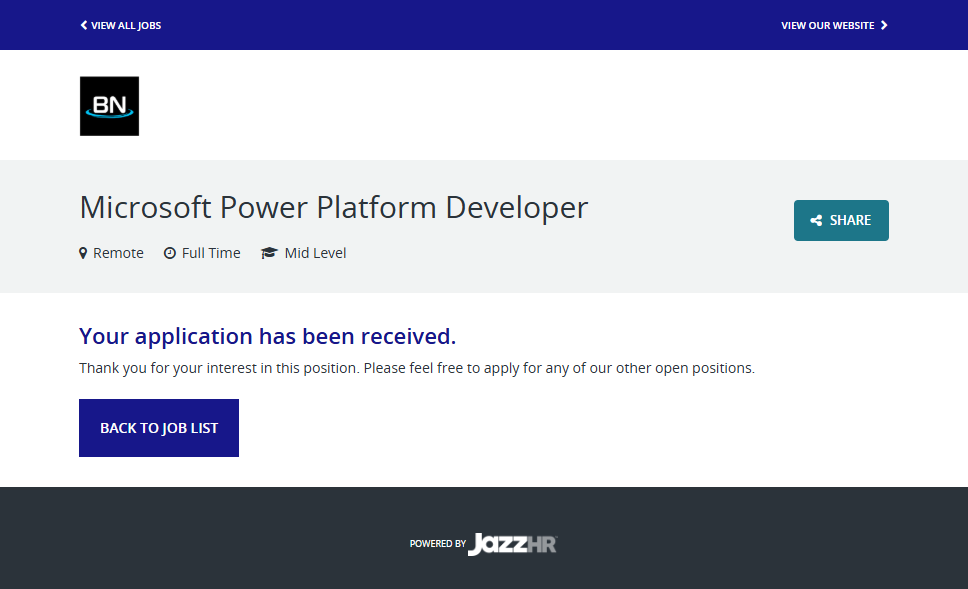Click the graduation cap icon
This screenshot has height=589, width=968.
point(268,253)
